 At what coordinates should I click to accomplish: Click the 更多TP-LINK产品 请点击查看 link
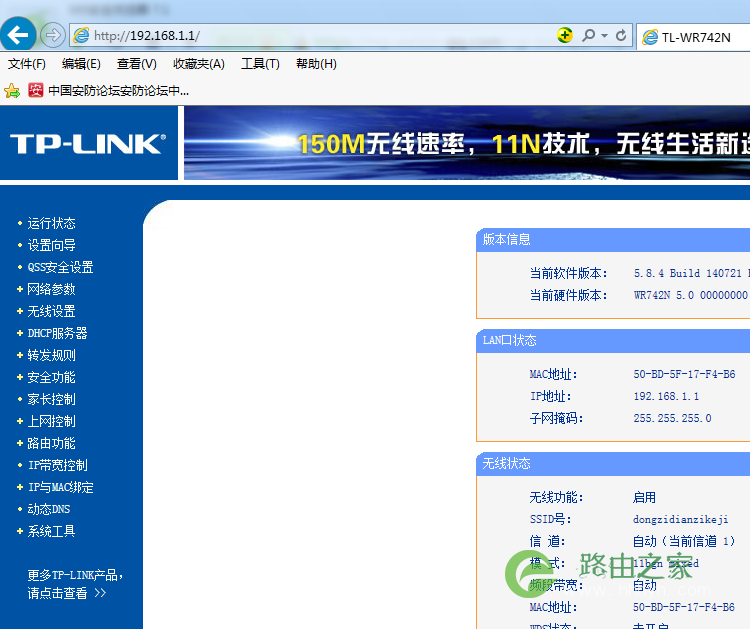click(75, 584)
